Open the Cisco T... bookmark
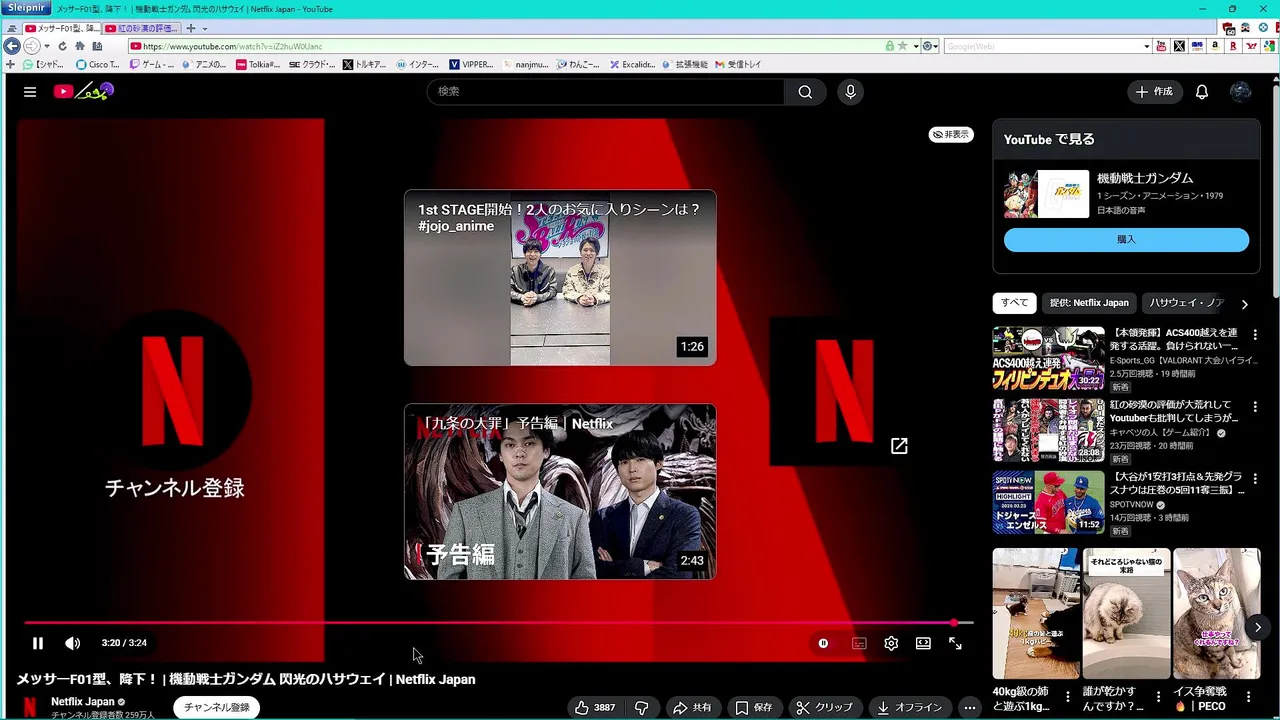This screenshot has width=1280, height=720. (98, 64)
